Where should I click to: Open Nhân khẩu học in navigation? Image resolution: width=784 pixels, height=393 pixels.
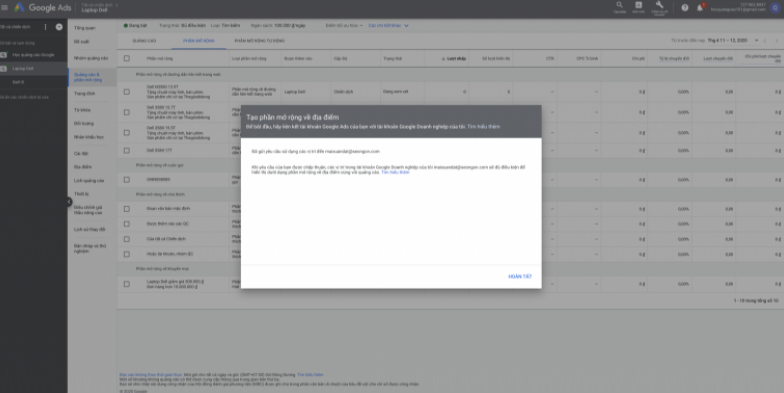click(89, 137)
